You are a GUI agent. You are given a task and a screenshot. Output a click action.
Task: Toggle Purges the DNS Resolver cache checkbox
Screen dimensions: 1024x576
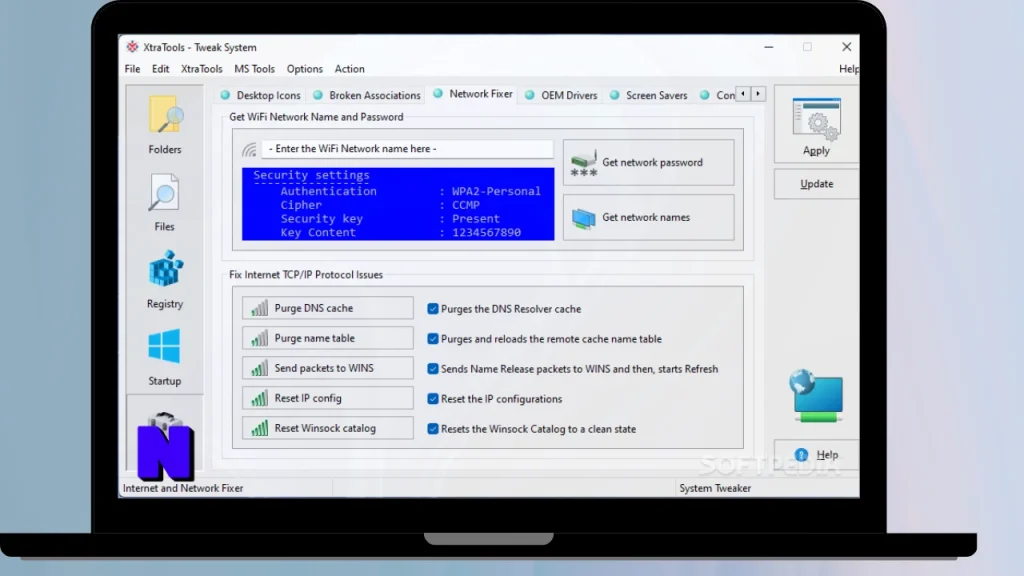tap(433, 309)
